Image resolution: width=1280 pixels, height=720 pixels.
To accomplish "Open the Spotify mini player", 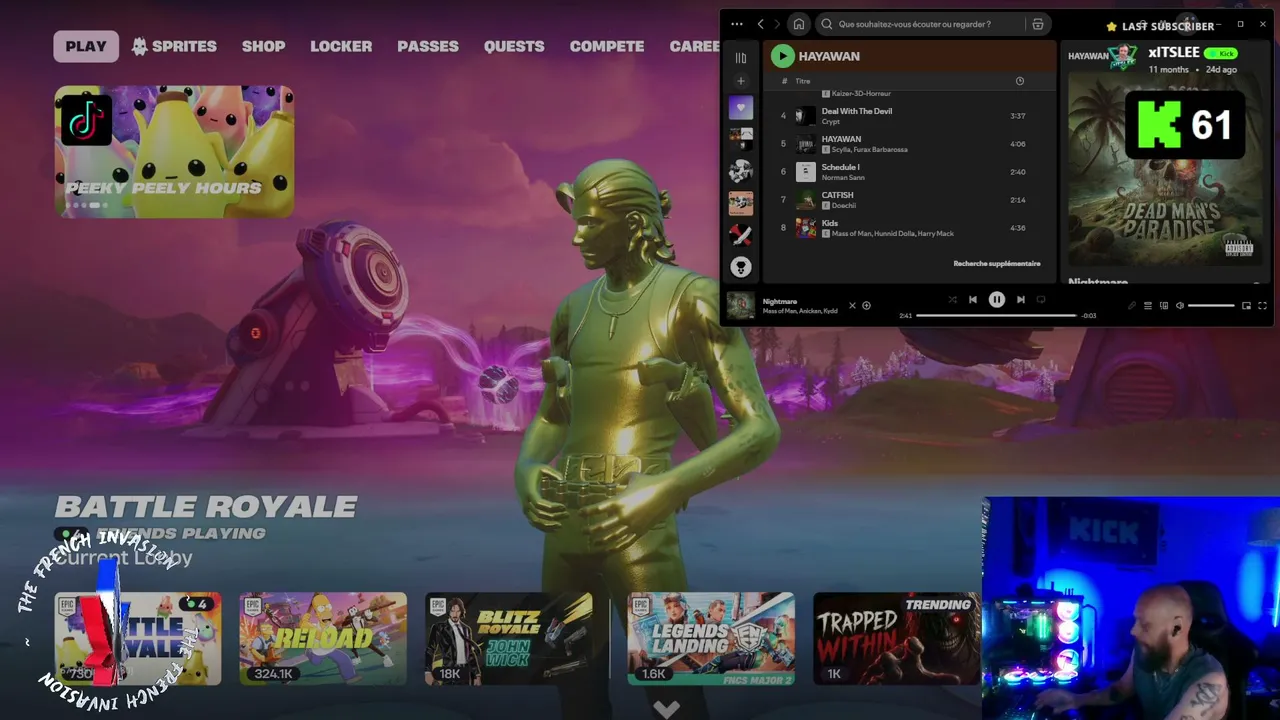I will pos(1246,306).
